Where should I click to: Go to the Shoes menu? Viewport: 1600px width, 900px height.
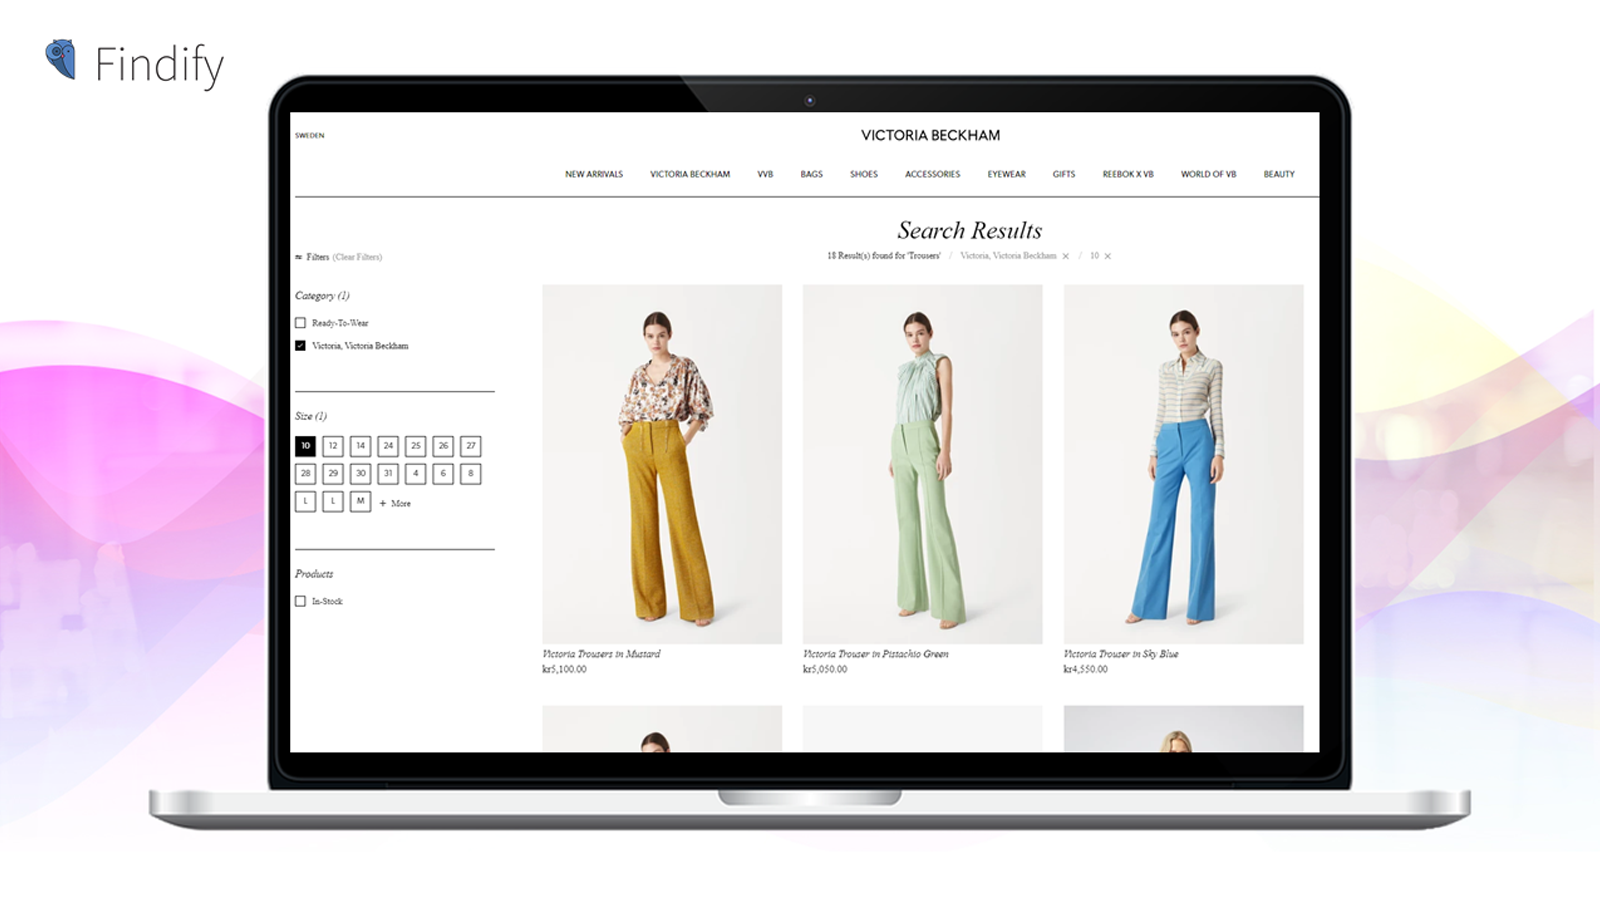coord(864,174)
